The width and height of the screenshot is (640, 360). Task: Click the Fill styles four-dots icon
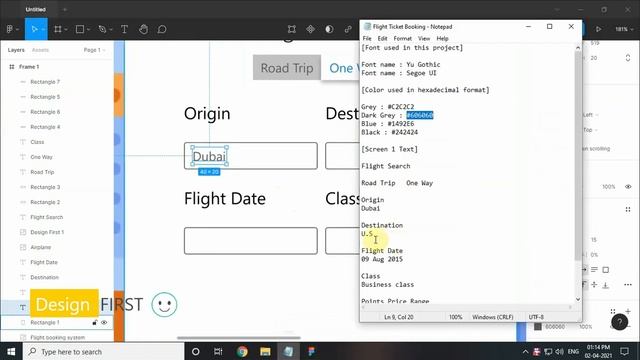(x=613, y=311)
